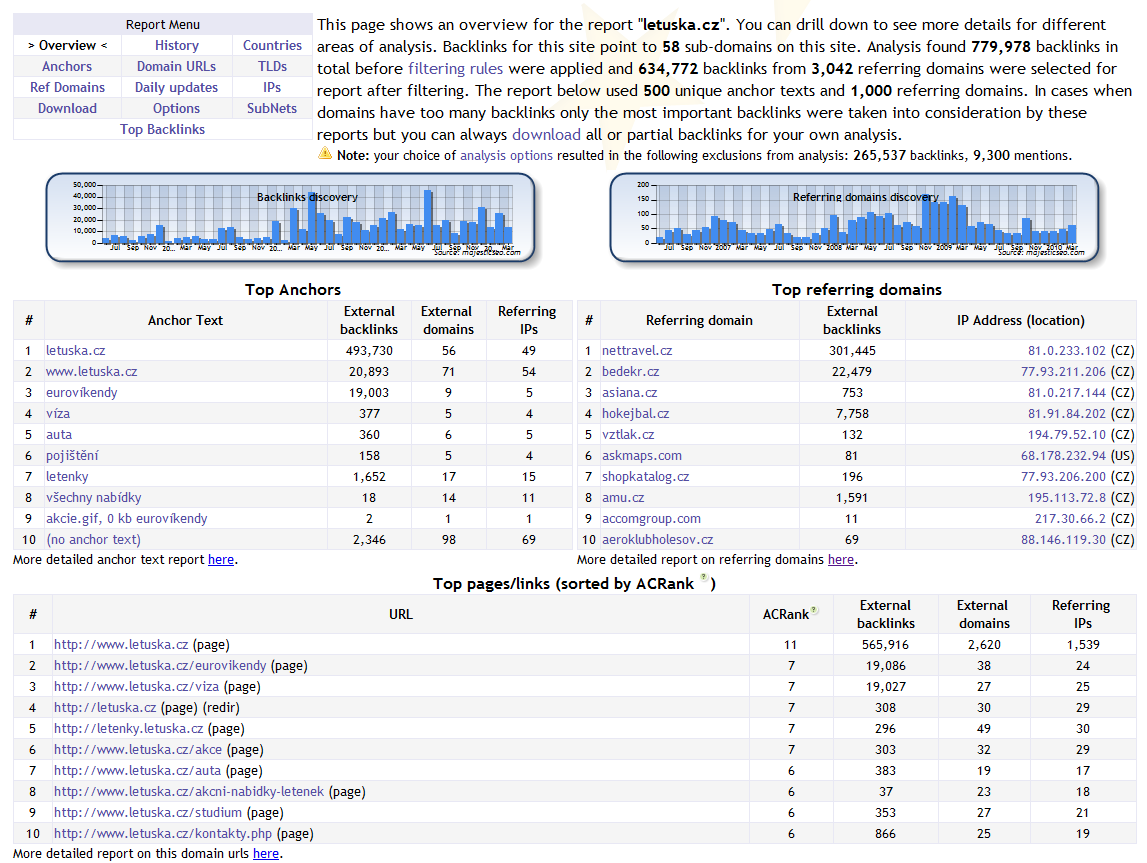Open the Anchors report menu item
This screenshot has width=1147, height=863.
[67, 67]
